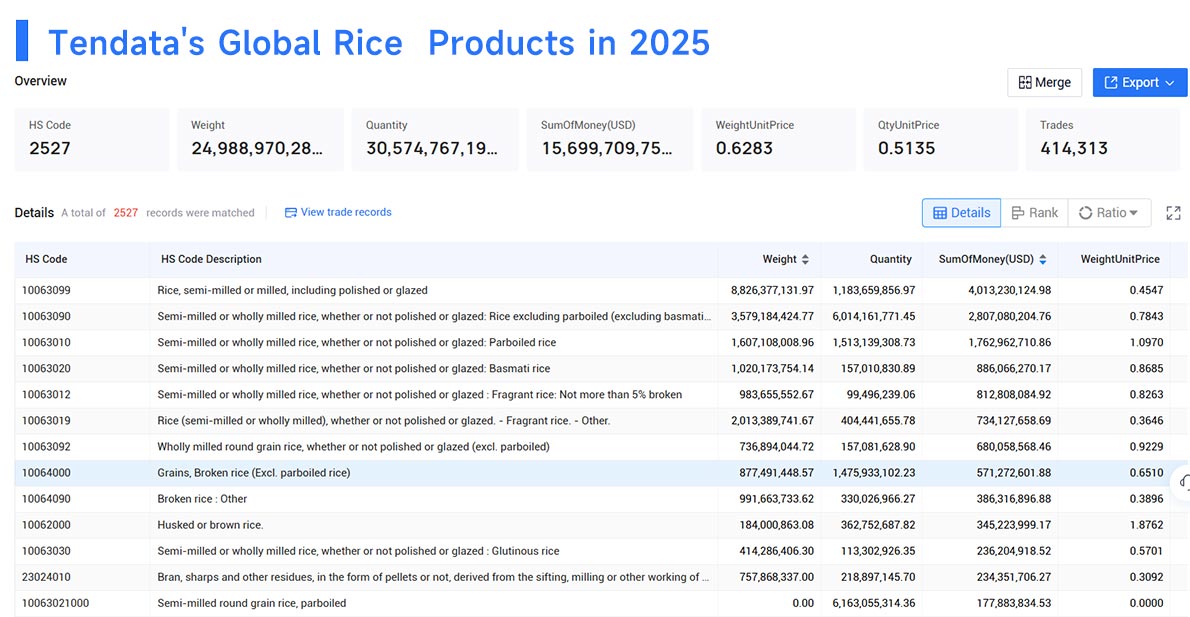Select HS code 10064000 cell
1190x617 pixels.
pyautogui.click(x=46, y=473)
